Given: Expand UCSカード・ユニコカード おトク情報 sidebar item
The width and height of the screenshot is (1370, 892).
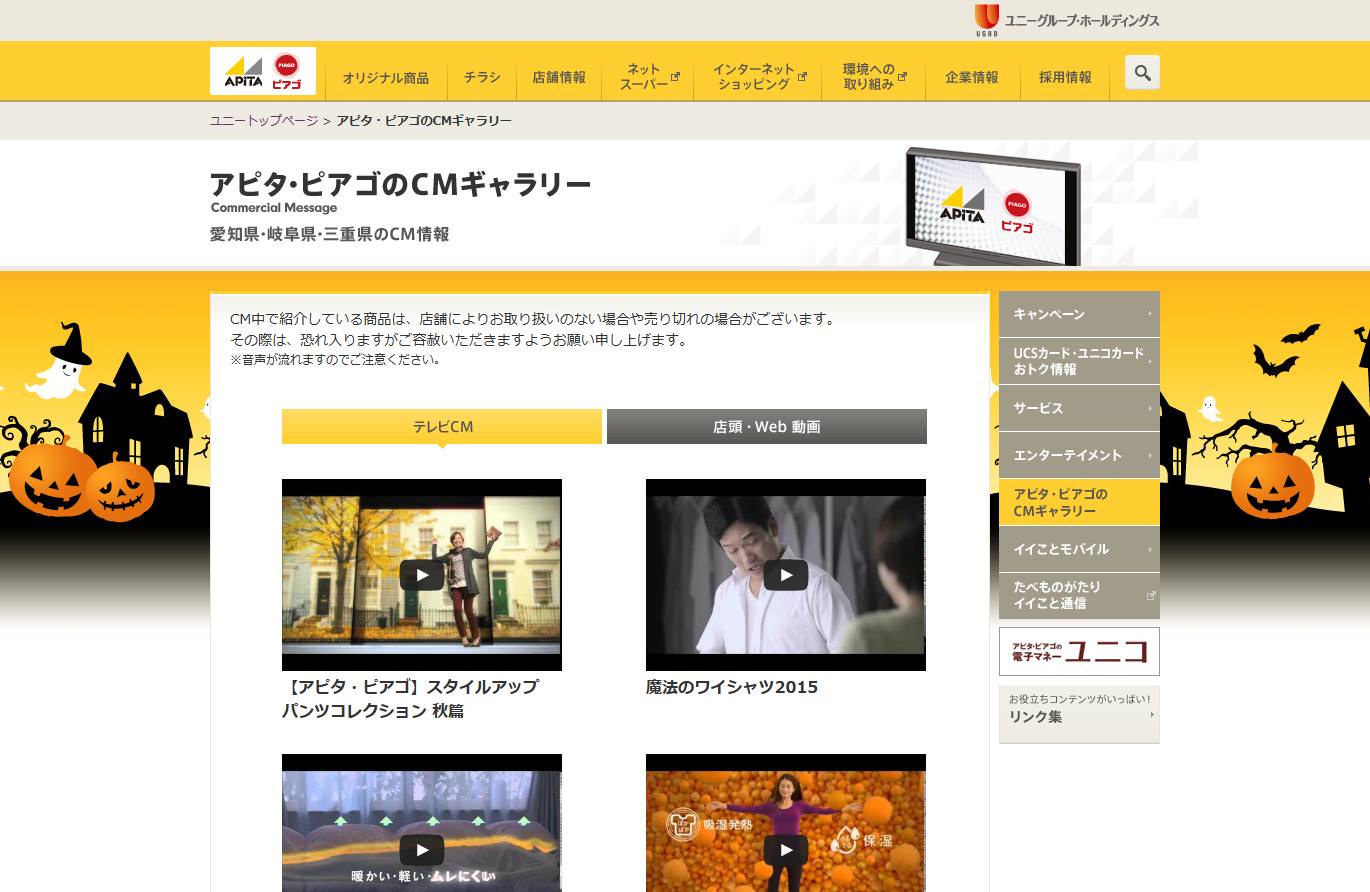Looking at the screenshot, I should (x=1079, y=361).
